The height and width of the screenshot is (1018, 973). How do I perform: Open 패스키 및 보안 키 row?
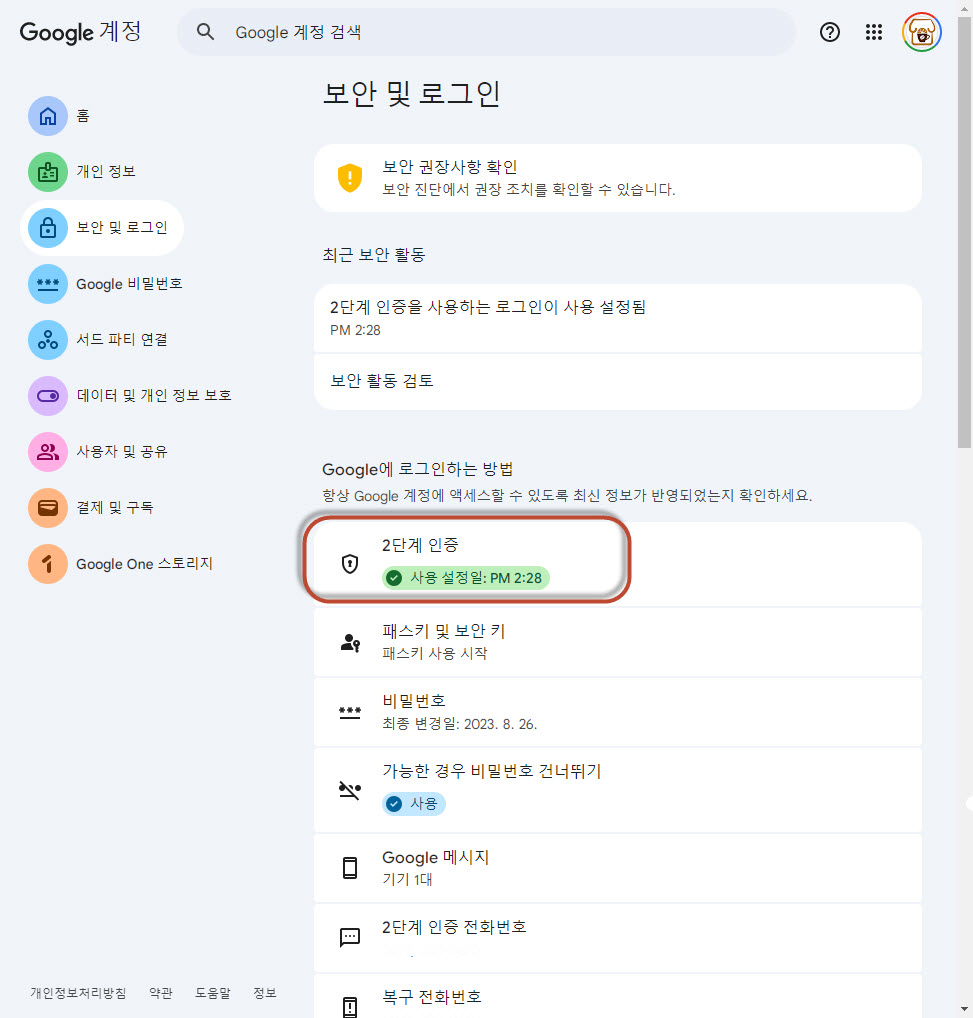click(616, 642)
